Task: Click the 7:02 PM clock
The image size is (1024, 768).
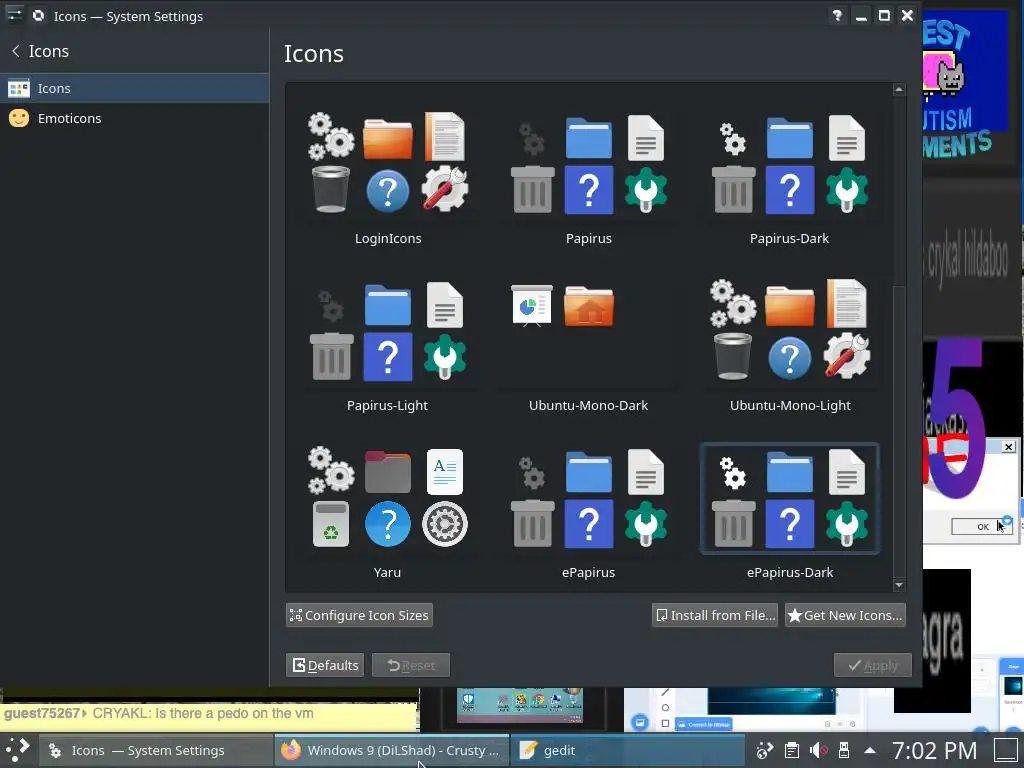Action: click(x=935, y=750)
